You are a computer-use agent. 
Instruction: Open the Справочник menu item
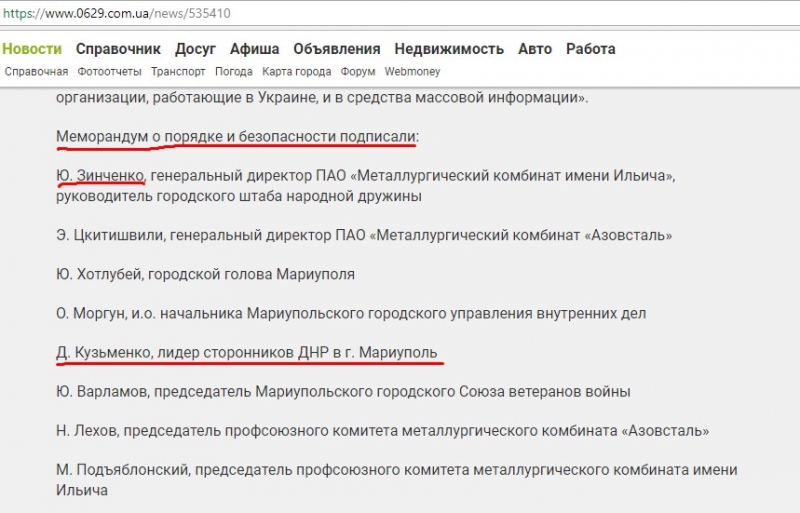click(118, 49)
